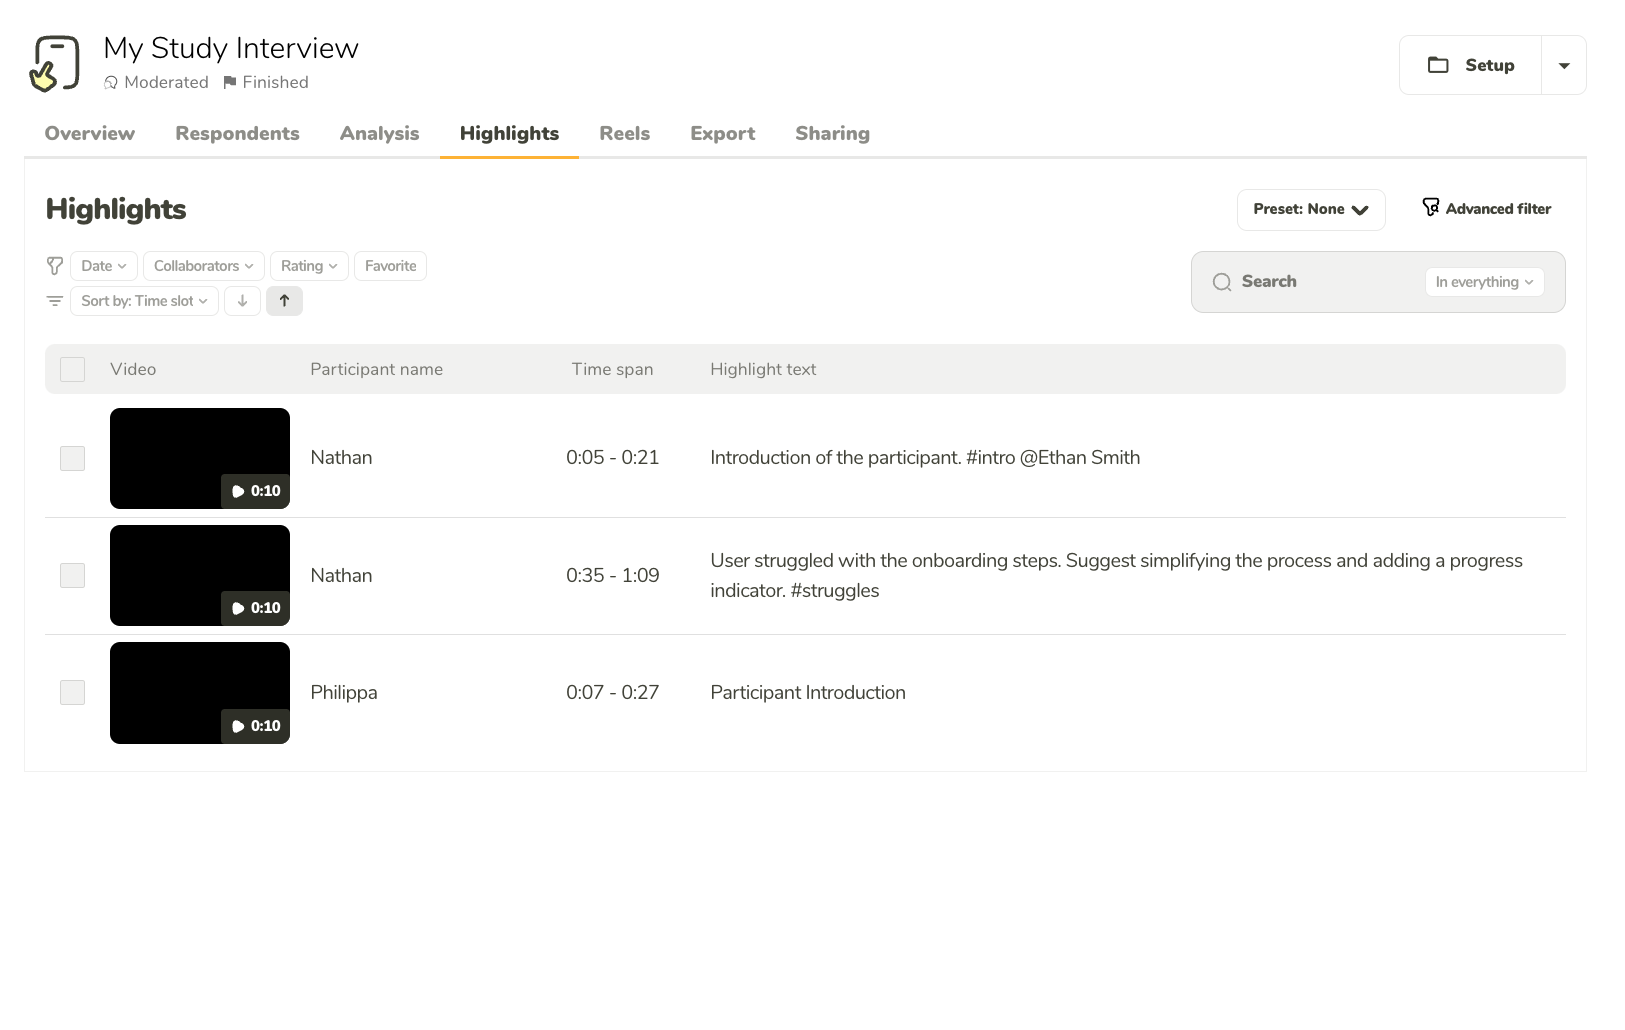The image size is (1625, 1030).
Task: Tick the select-all checkbox in header
Action: (72, 369)
